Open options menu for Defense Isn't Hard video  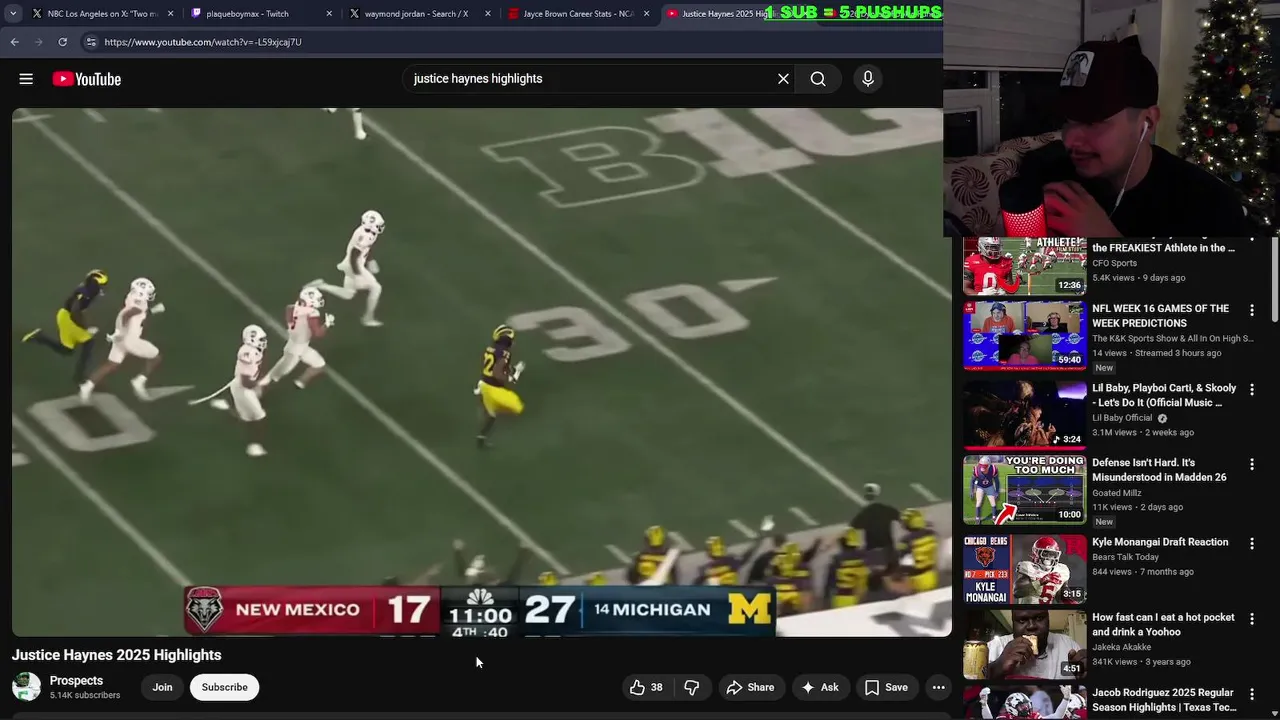pyautogui.click(x=1251, y=465)
